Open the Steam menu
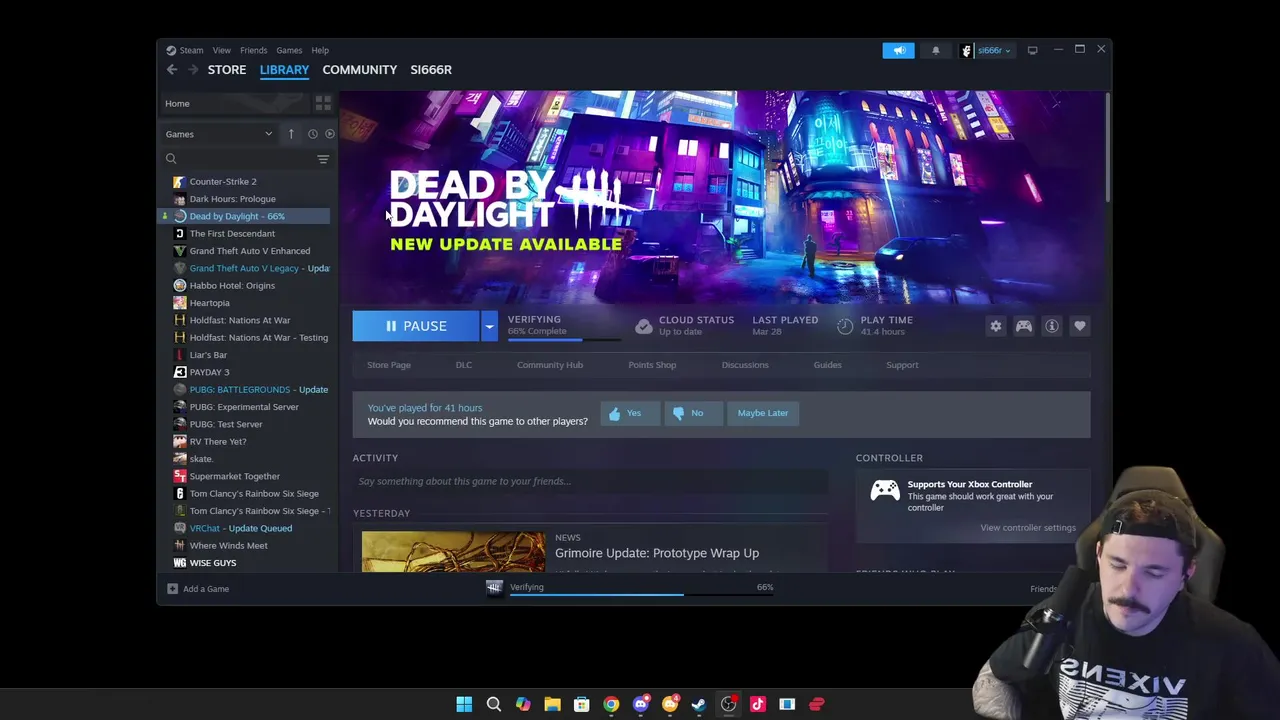 tap(185, 50)
